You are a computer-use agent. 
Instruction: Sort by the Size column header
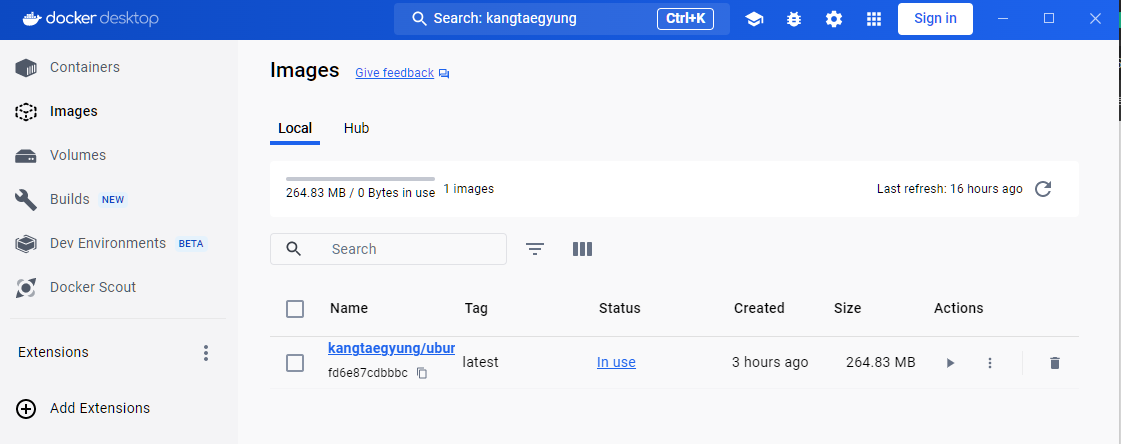coord(847,308)
